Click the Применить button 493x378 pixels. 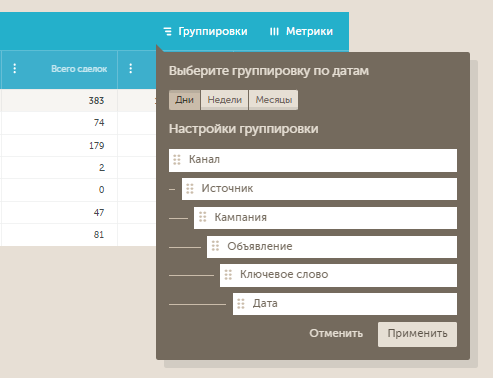coord(417,334)
